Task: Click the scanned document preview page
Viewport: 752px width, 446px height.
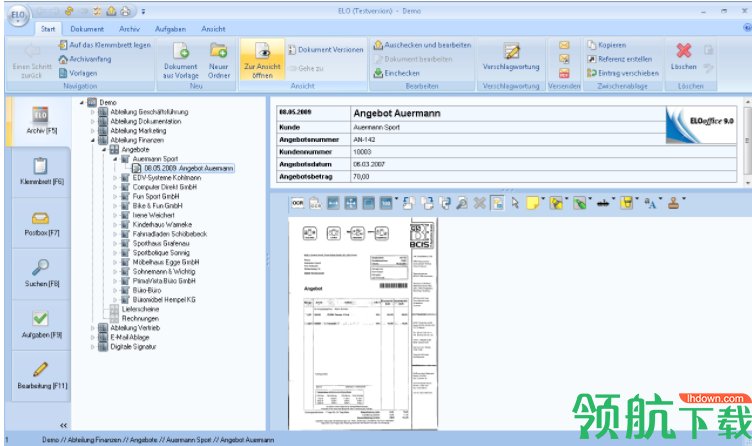Action: (x=363, y=323)
